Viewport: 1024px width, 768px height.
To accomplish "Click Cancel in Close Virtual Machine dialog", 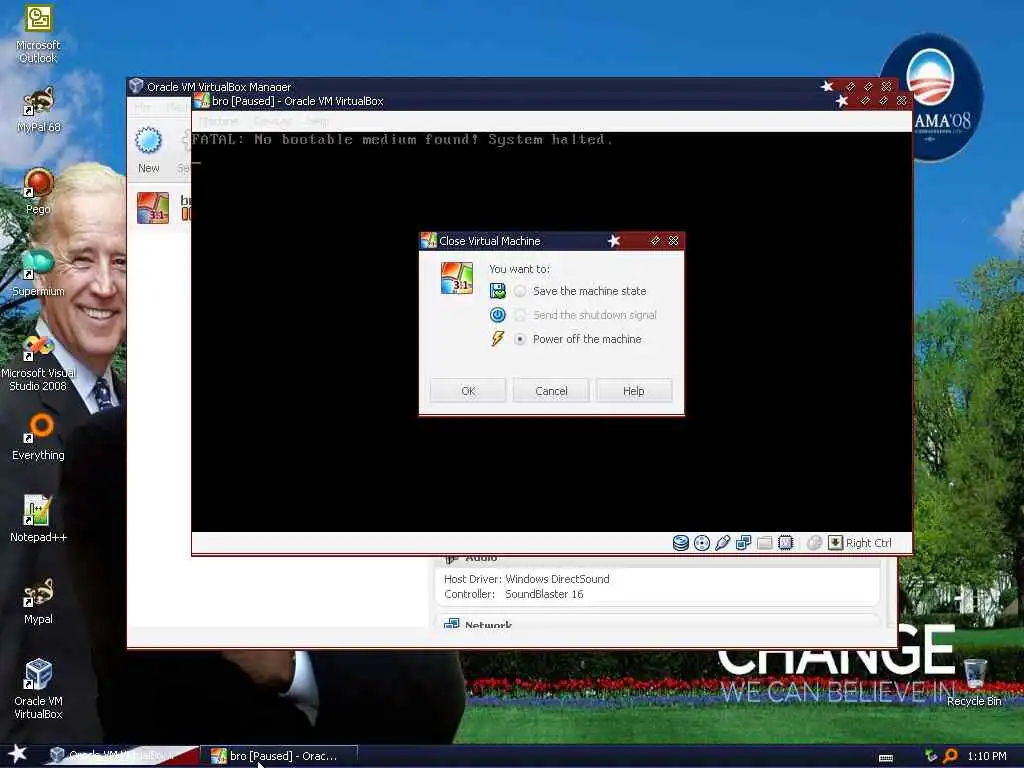I will point(551,391).
